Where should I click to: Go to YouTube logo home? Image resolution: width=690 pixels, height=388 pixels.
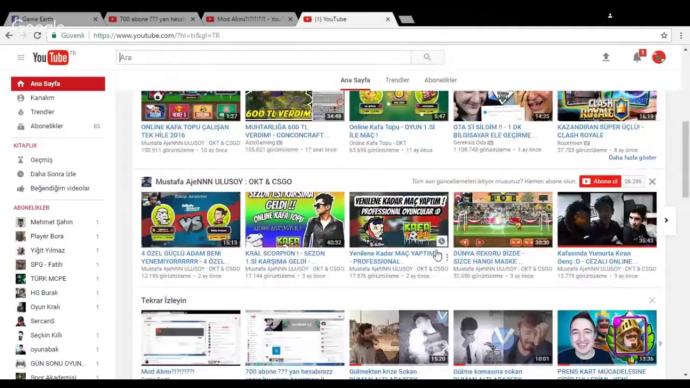tap(51, 58)
